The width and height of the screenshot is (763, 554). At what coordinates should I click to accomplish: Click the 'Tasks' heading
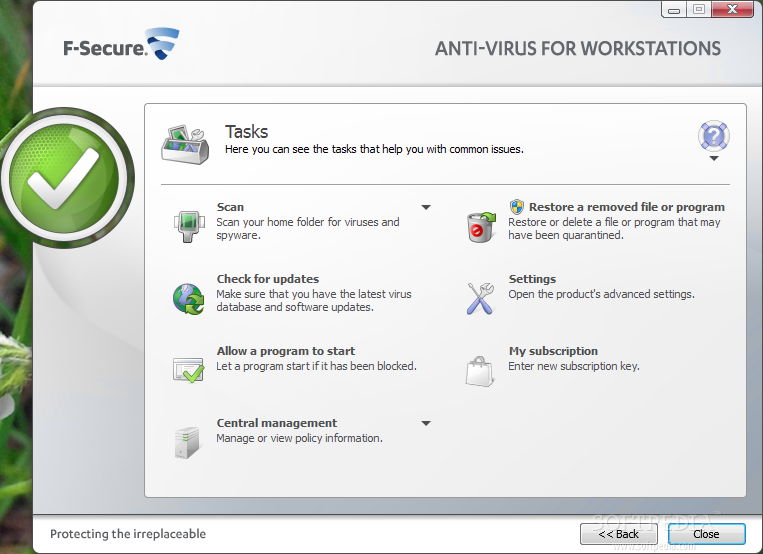(x=246, y=132)
